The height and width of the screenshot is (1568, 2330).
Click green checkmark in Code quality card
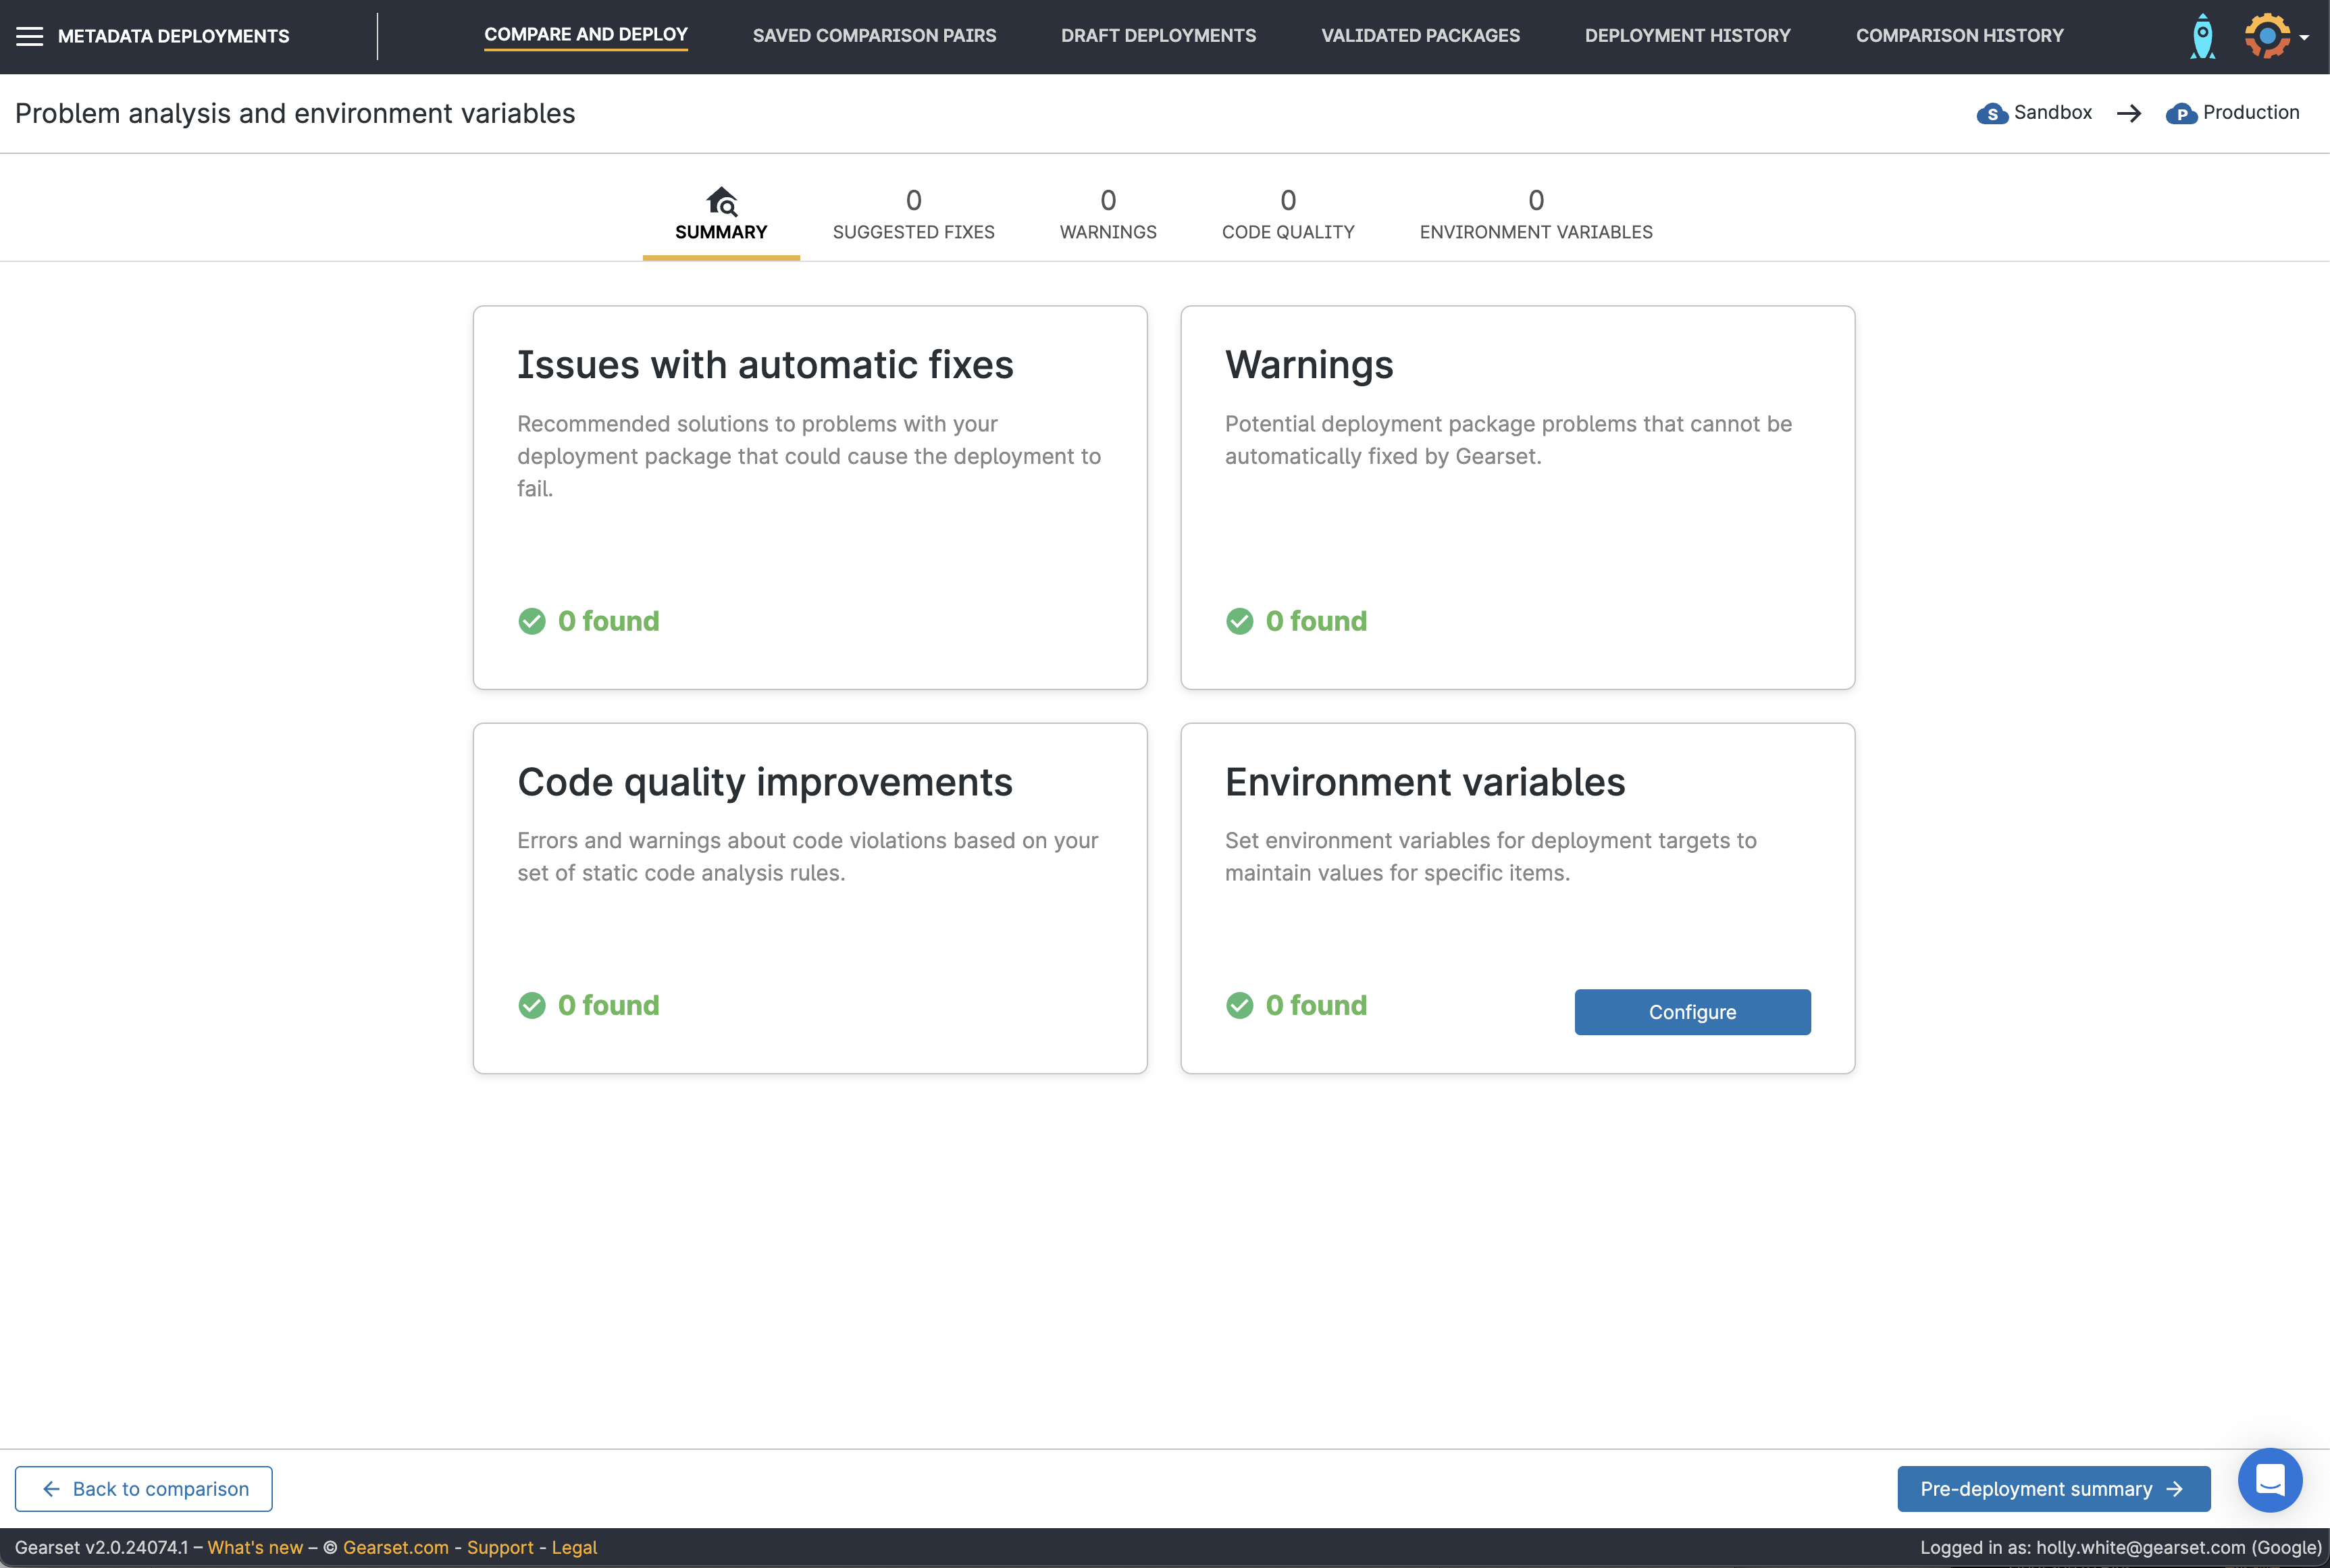532,1005
